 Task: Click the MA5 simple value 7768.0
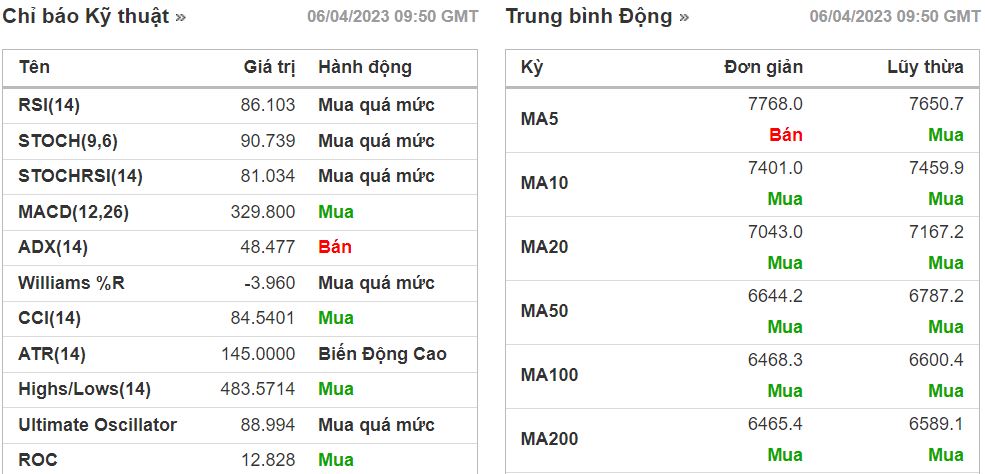[775, 104]
